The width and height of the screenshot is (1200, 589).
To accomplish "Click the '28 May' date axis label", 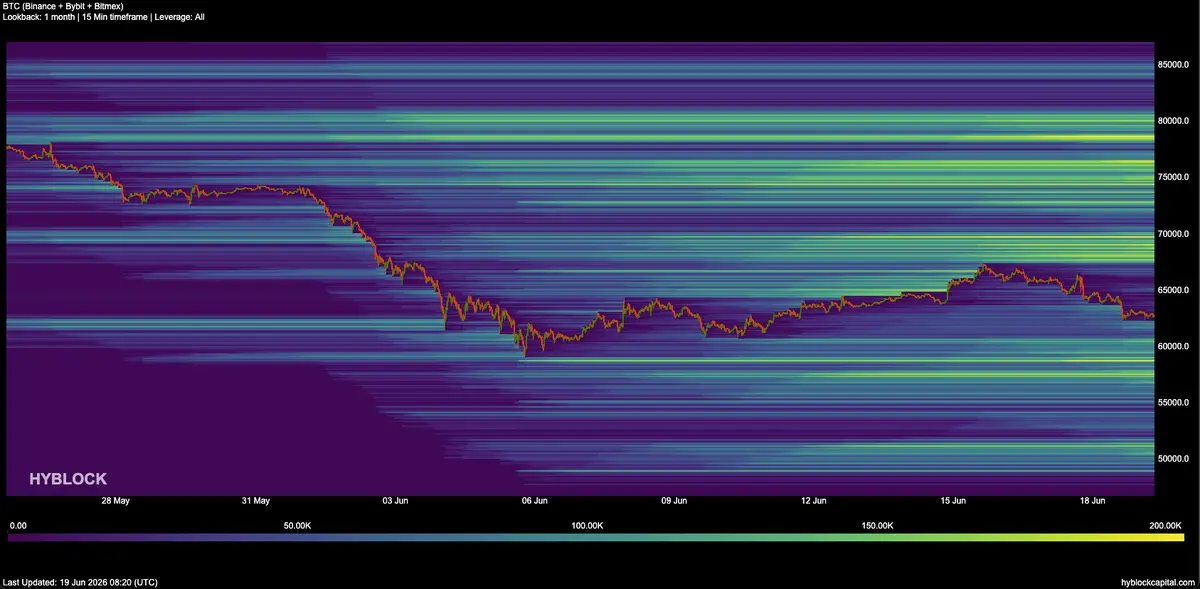I will pos(115,500).
